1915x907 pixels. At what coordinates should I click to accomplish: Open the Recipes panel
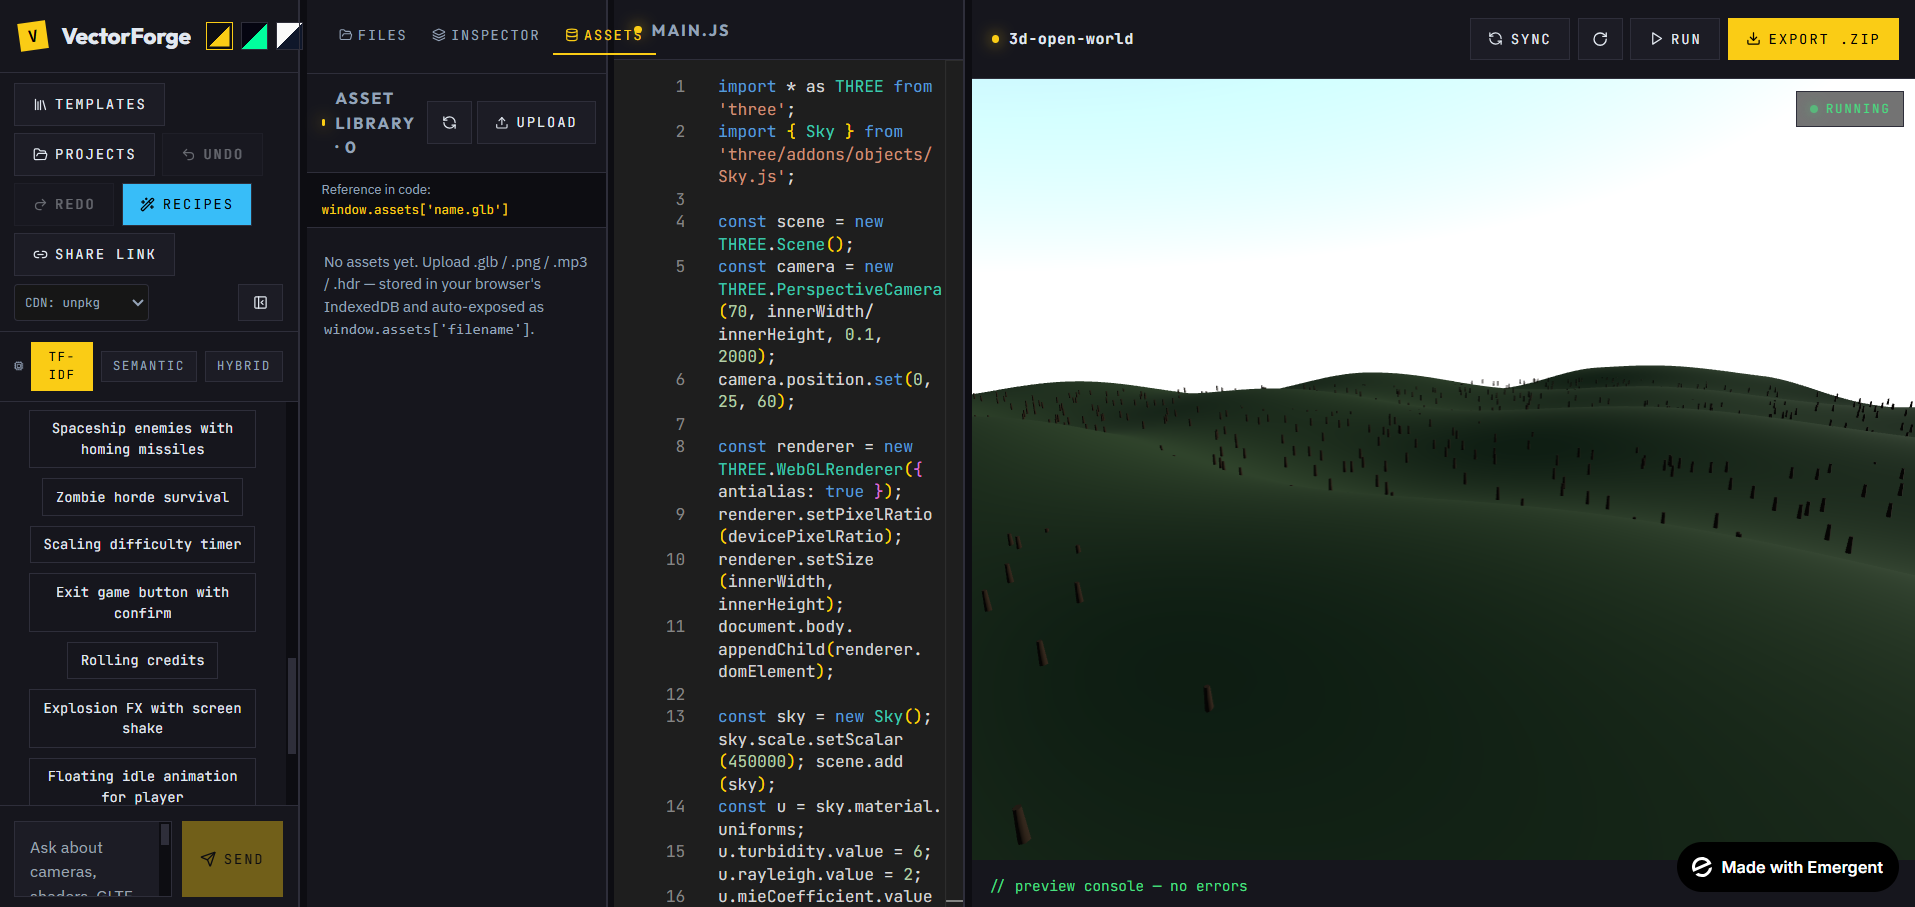pos(187,205)
